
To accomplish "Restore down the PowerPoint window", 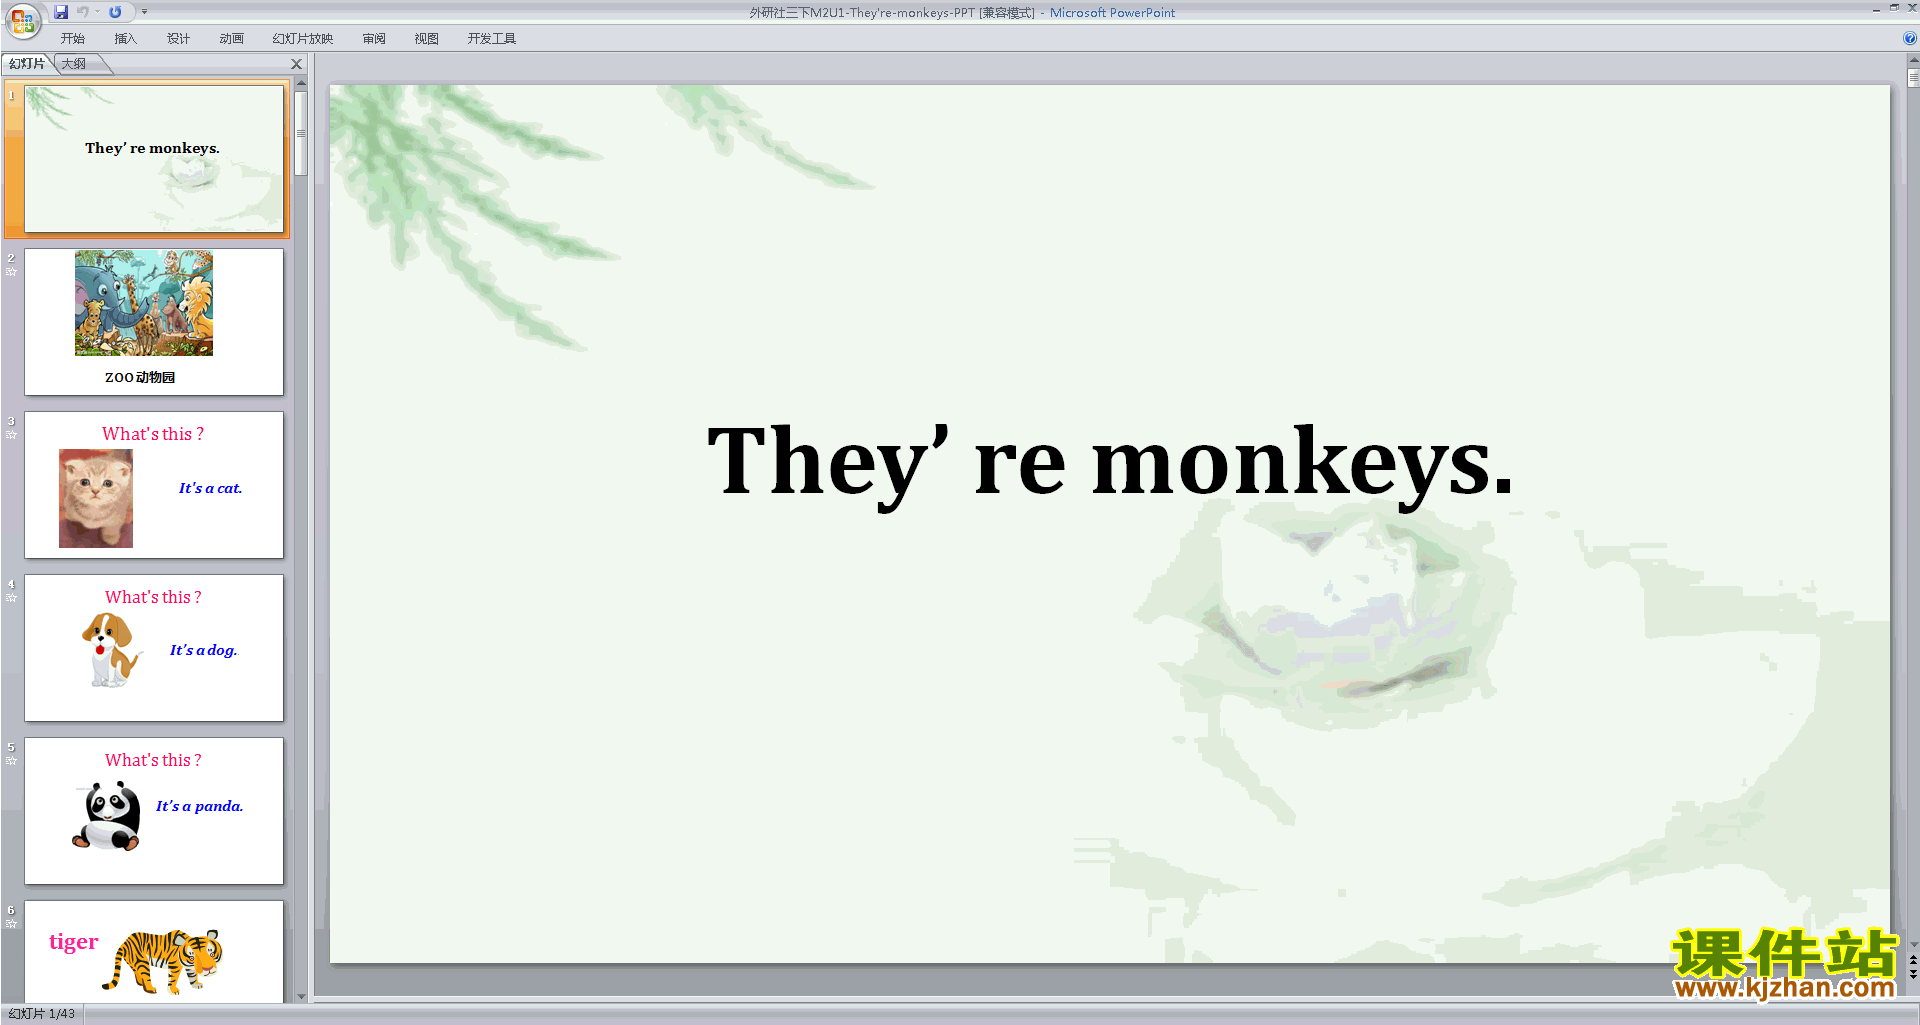I will [1894, 8].
